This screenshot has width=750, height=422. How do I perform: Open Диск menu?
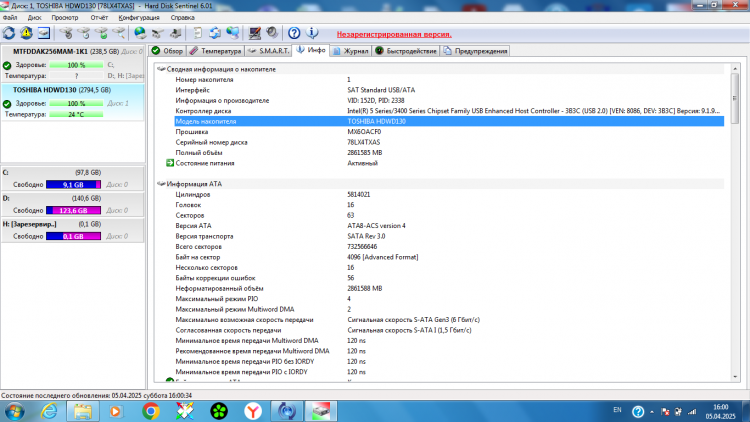click(34, 18)
